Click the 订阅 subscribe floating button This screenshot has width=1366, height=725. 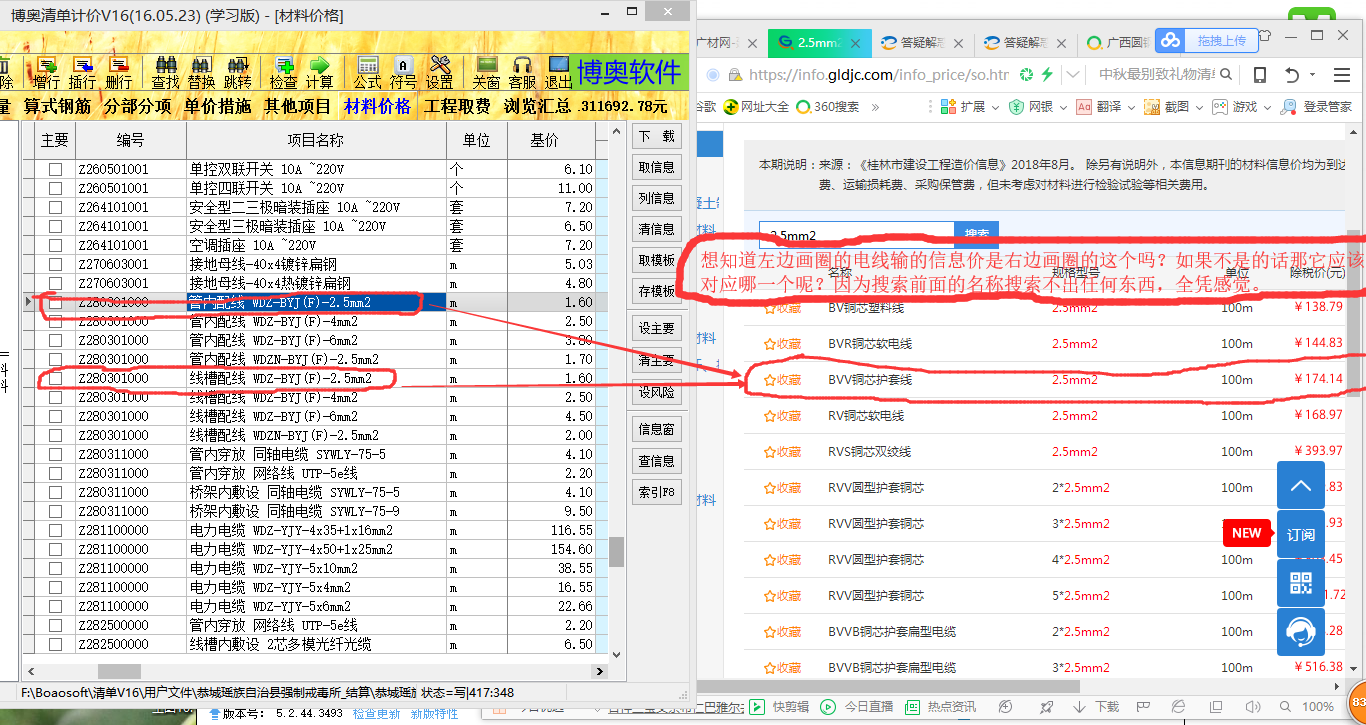[x=1300, y=534]
